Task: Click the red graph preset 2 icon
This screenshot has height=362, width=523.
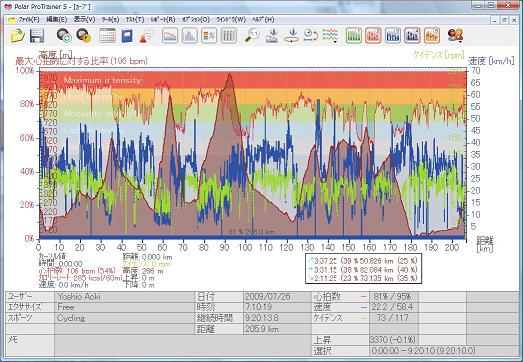Action: coord(373,35)
